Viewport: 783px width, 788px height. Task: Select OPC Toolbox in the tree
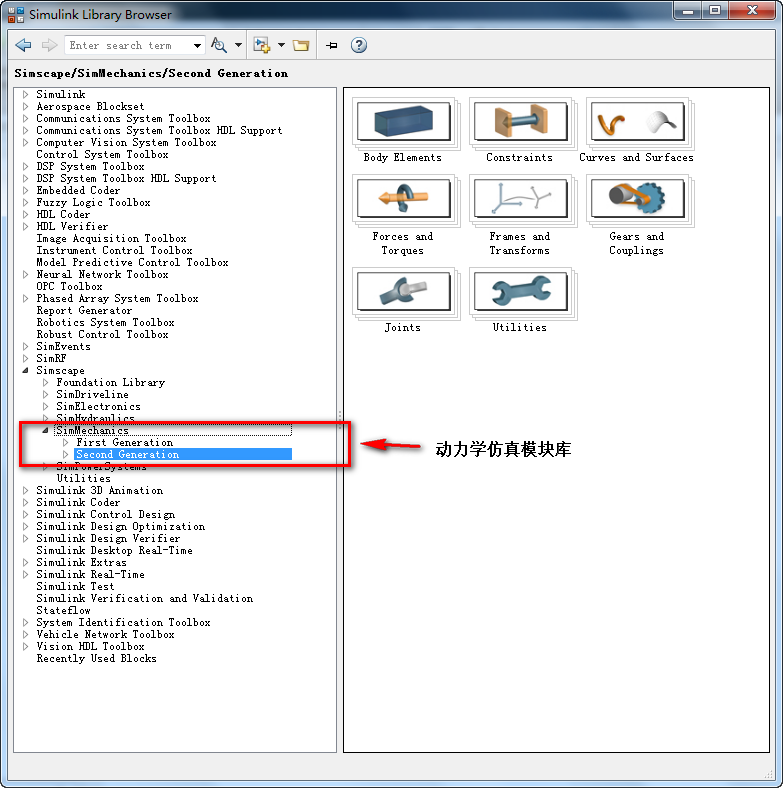pos(69,286)
